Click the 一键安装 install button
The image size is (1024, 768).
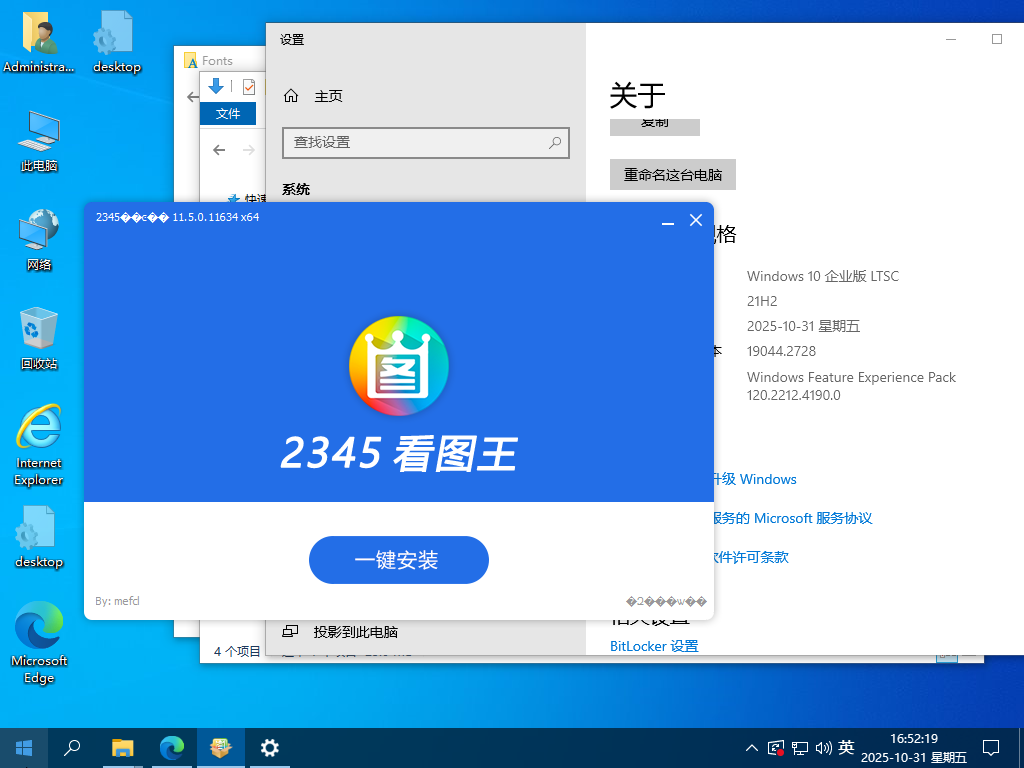click(x=398, y=560)
